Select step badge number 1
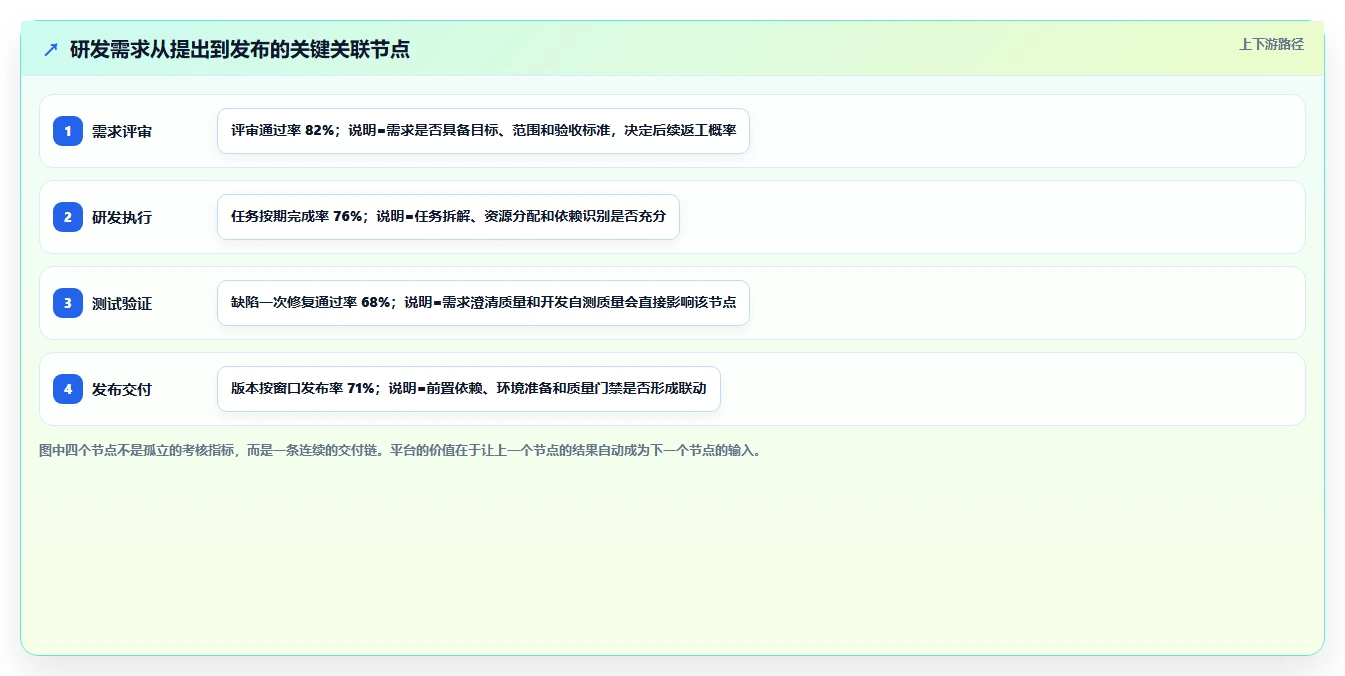Image resolution: width=1345 pixels, height=676 pixels. [68, 131]
